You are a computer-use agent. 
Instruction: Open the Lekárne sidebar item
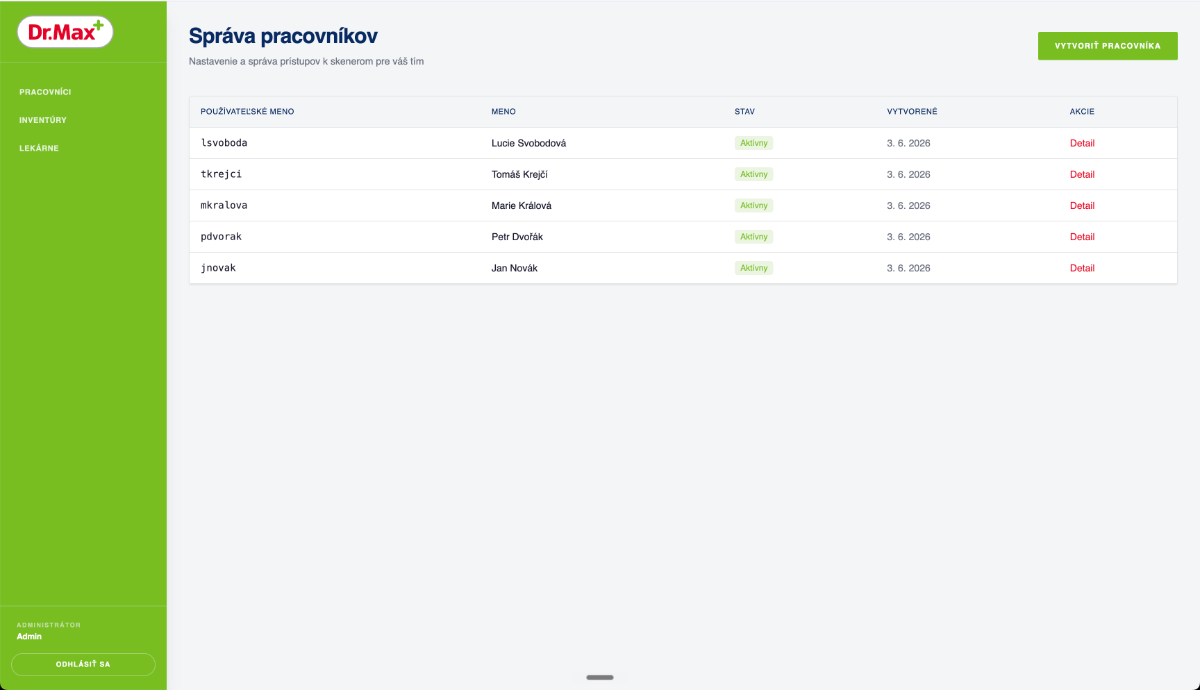(x=39, y=148)
